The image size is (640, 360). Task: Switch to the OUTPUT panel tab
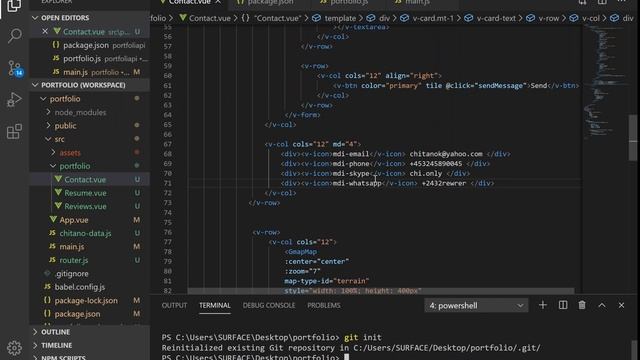(174, 305)
